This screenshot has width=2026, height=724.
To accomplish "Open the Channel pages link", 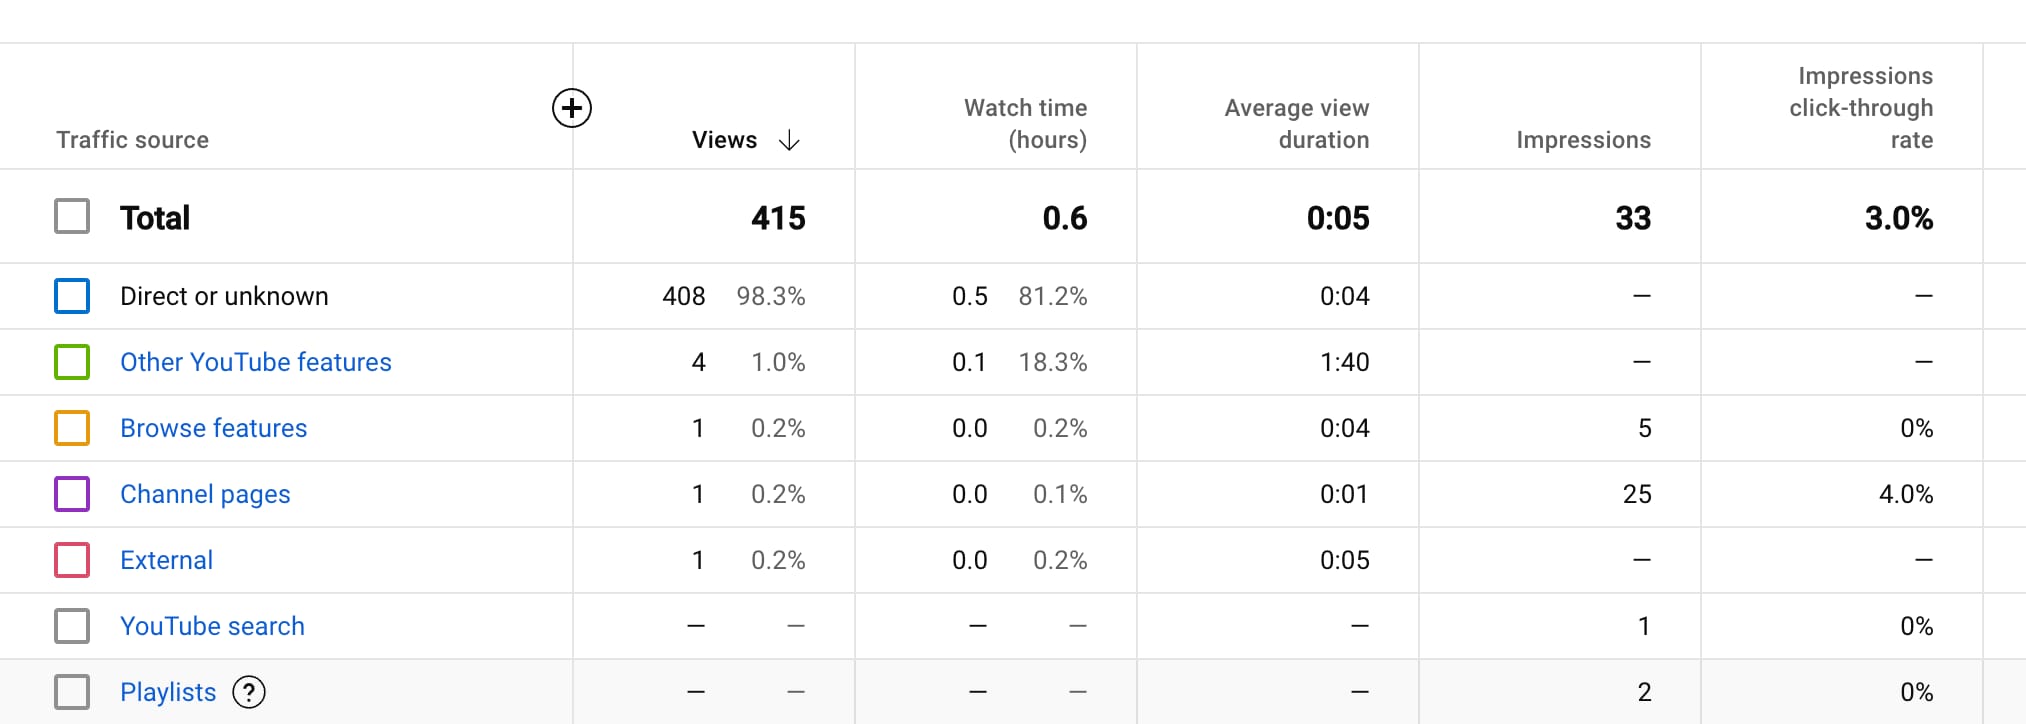I will click(x=205, y=494).
